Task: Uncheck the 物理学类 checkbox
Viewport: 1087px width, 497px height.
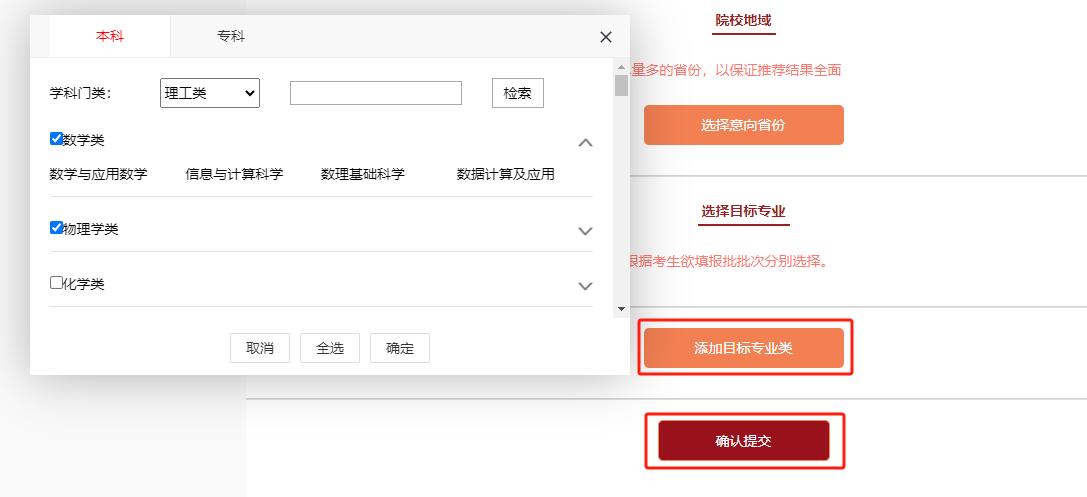Action: (x=57, y=227)
